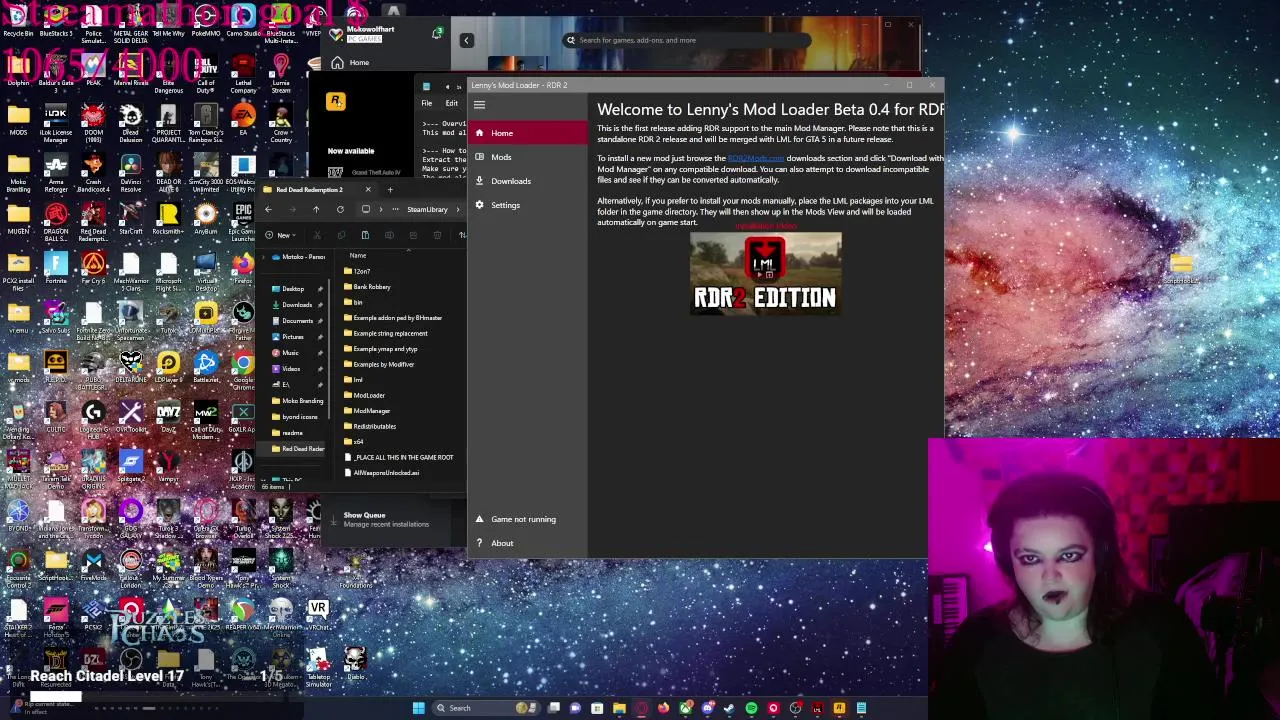
Task: Open the x64 folder
Action: pos(353,442)
